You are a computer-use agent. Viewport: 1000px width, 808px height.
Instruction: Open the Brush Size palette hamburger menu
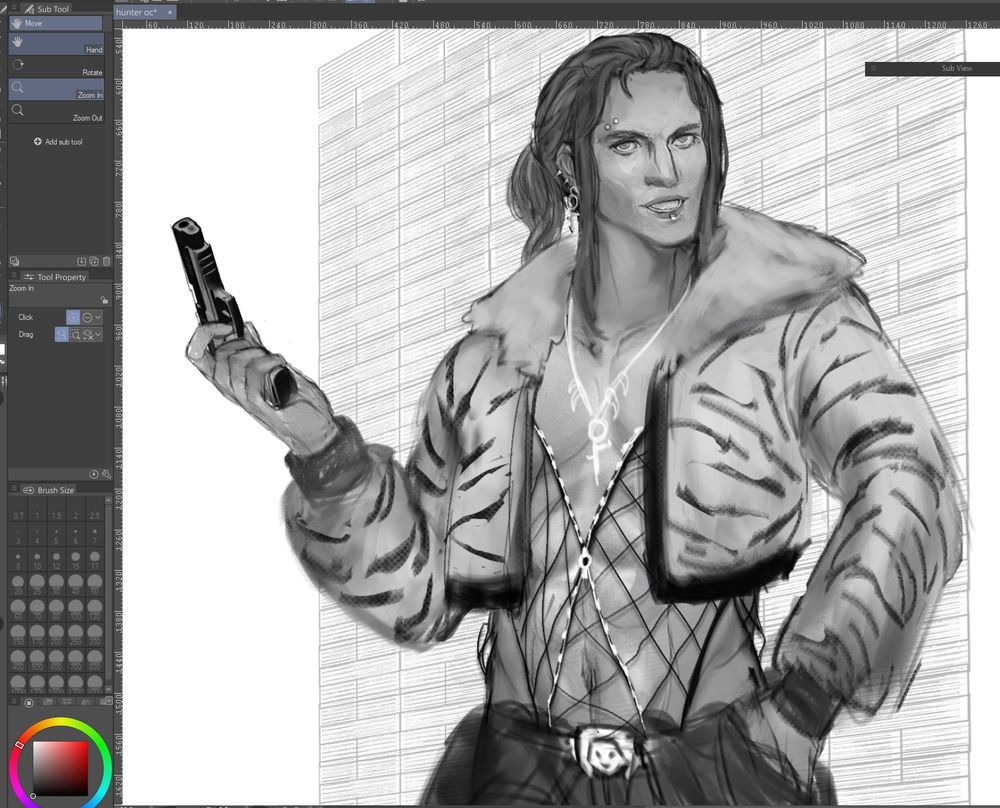13,488
